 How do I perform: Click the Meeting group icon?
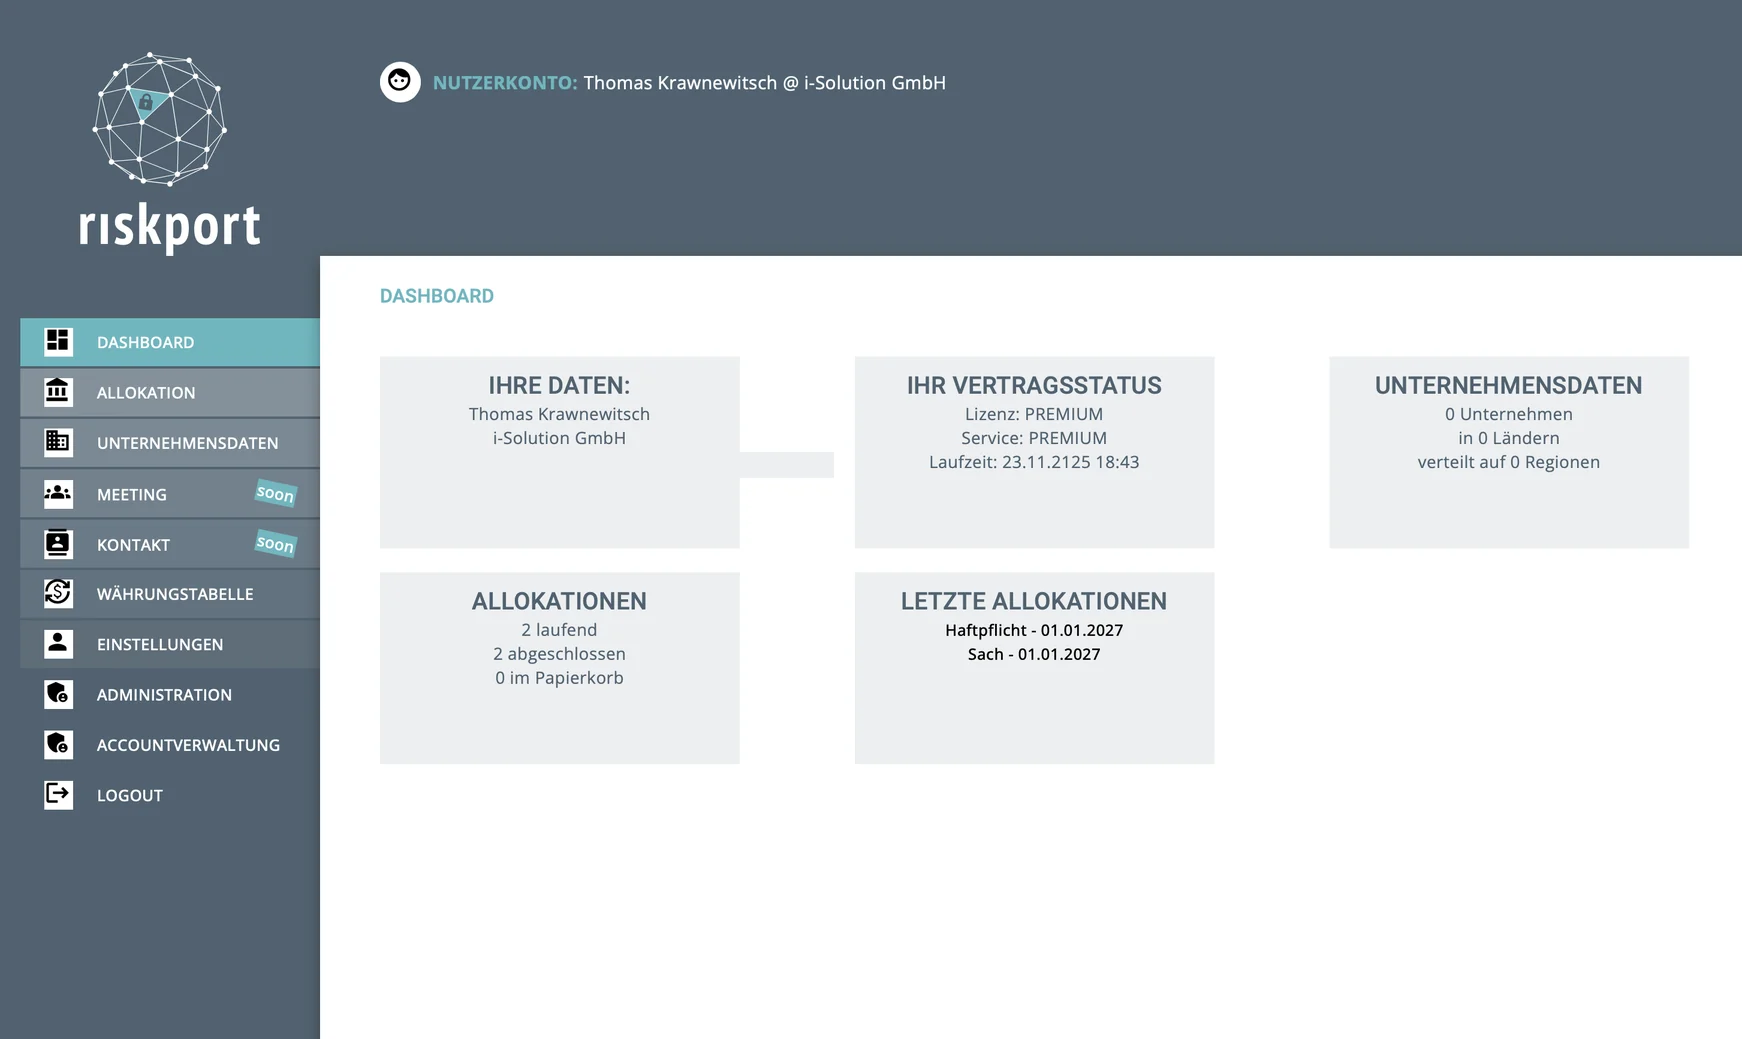coord(58,493)
